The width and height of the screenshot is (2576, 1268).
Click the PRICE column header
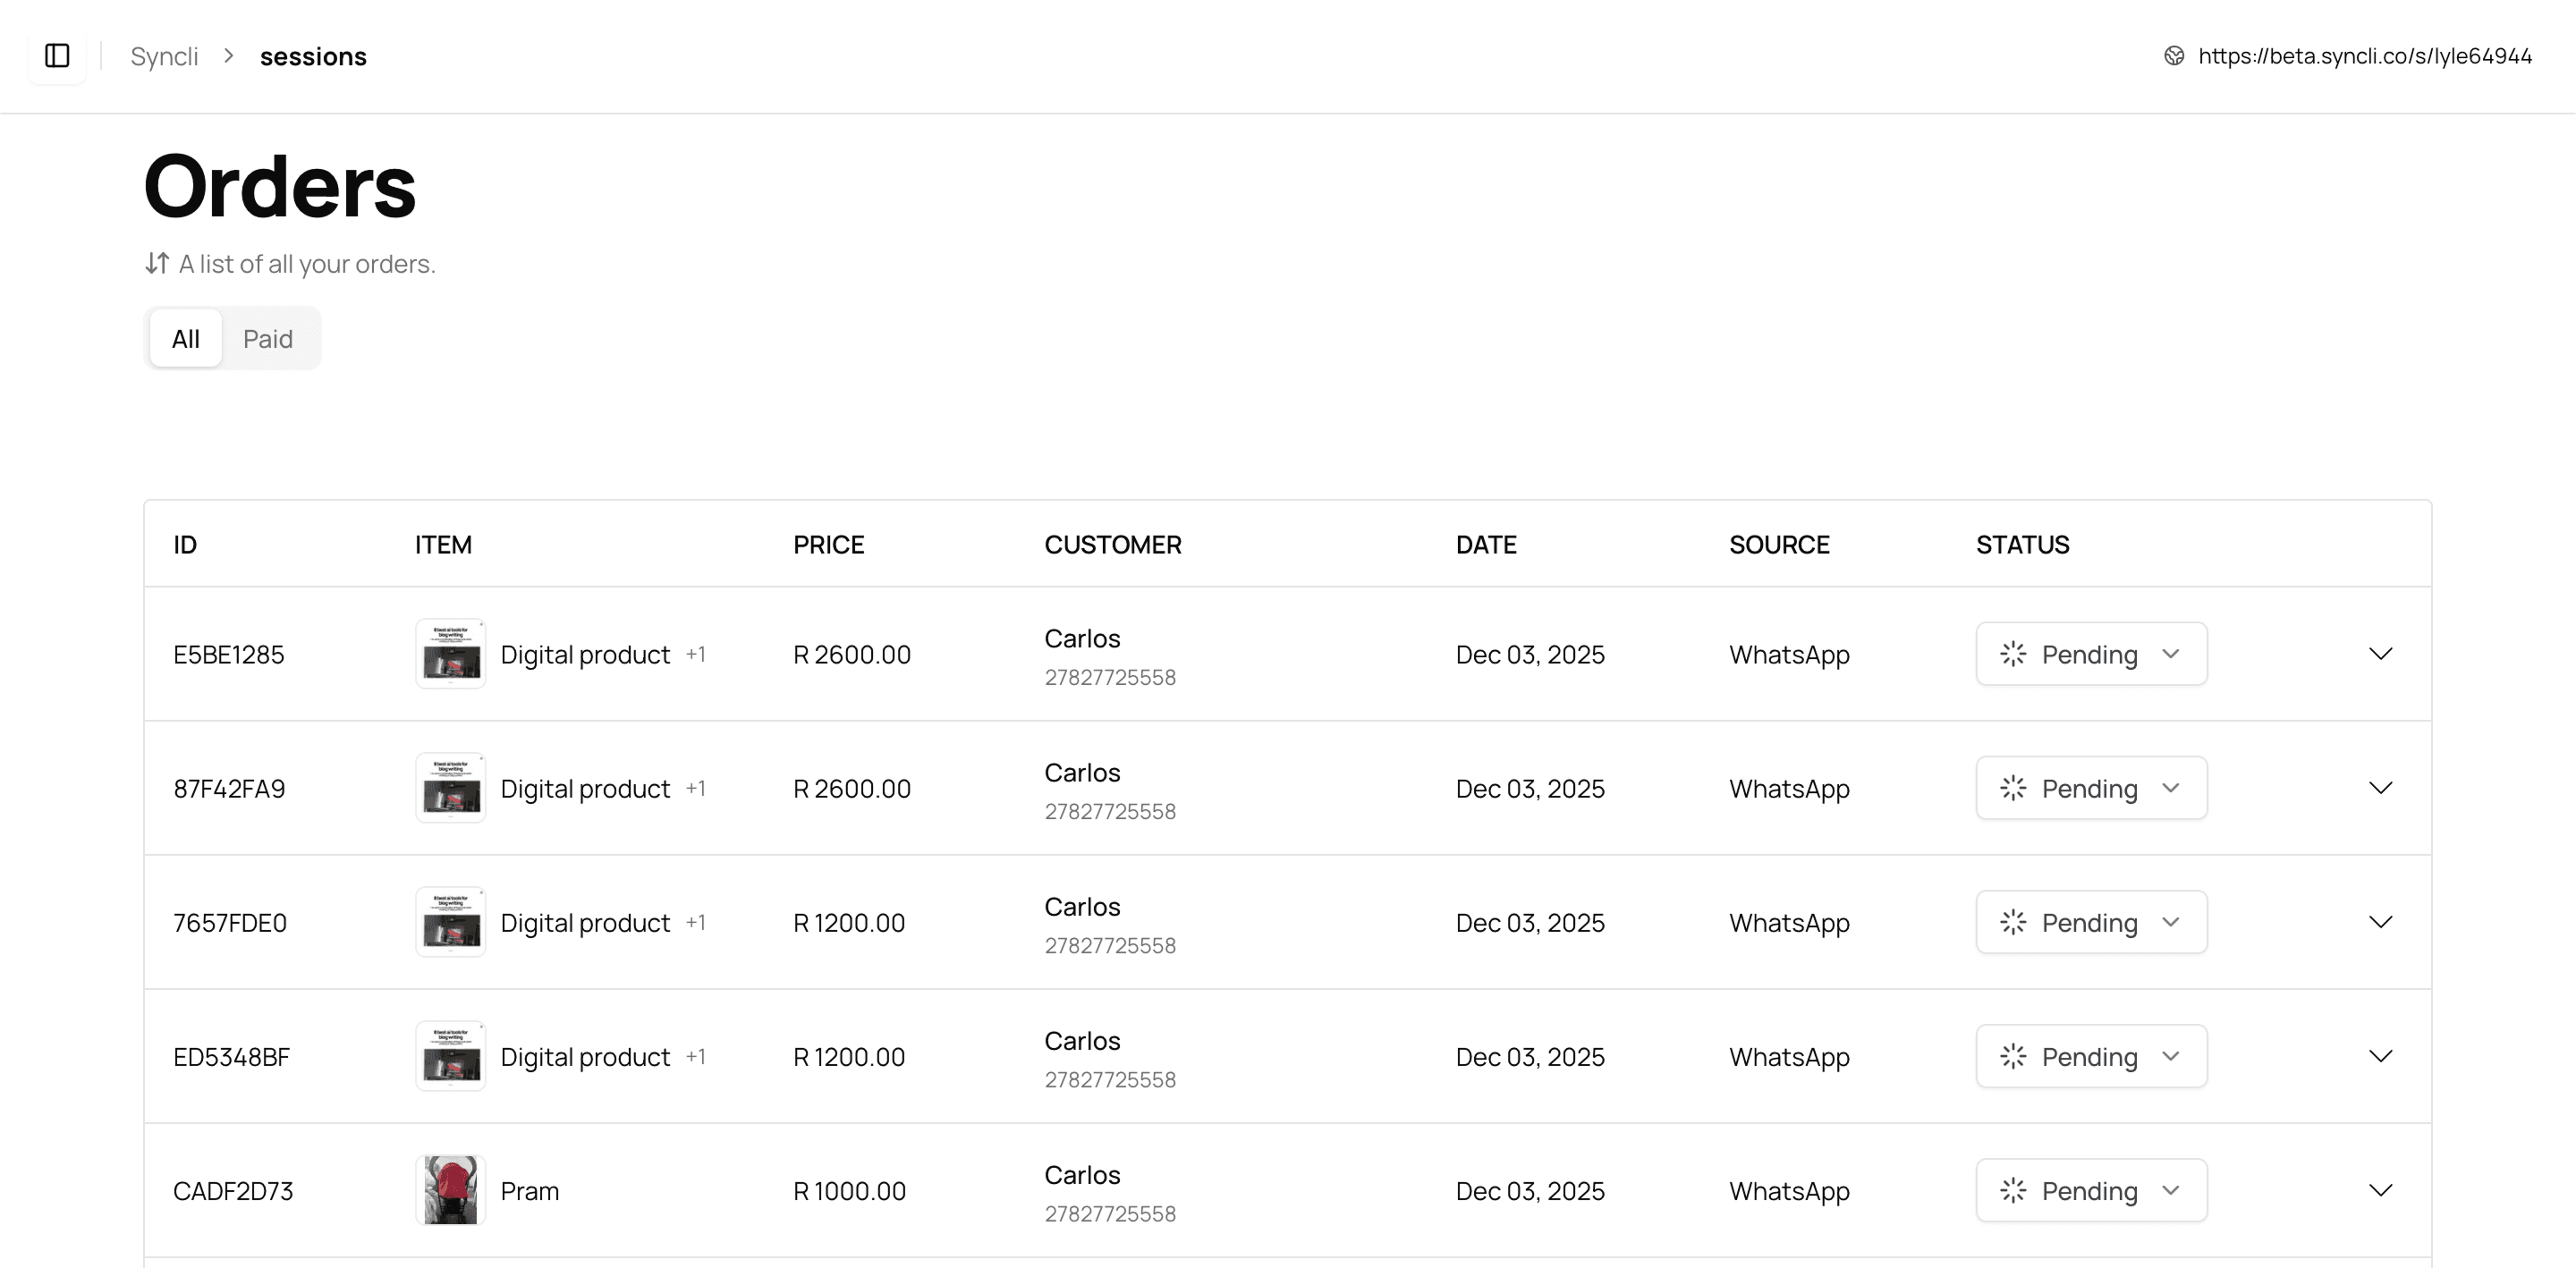tap(829, 544)
